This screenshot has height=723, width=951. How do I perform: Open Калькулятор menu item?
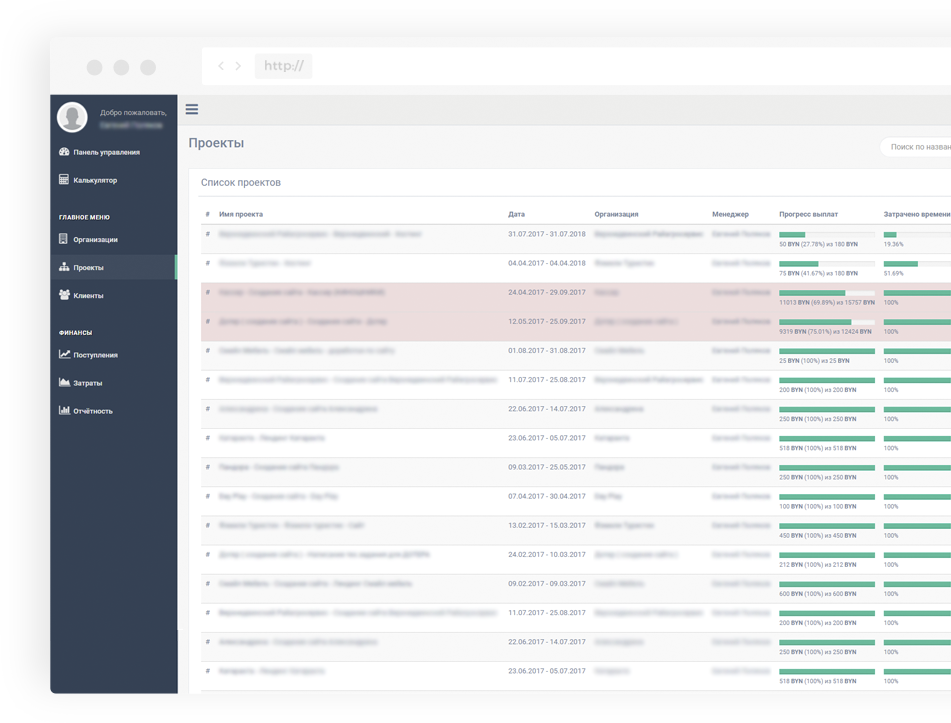point(95,180)
